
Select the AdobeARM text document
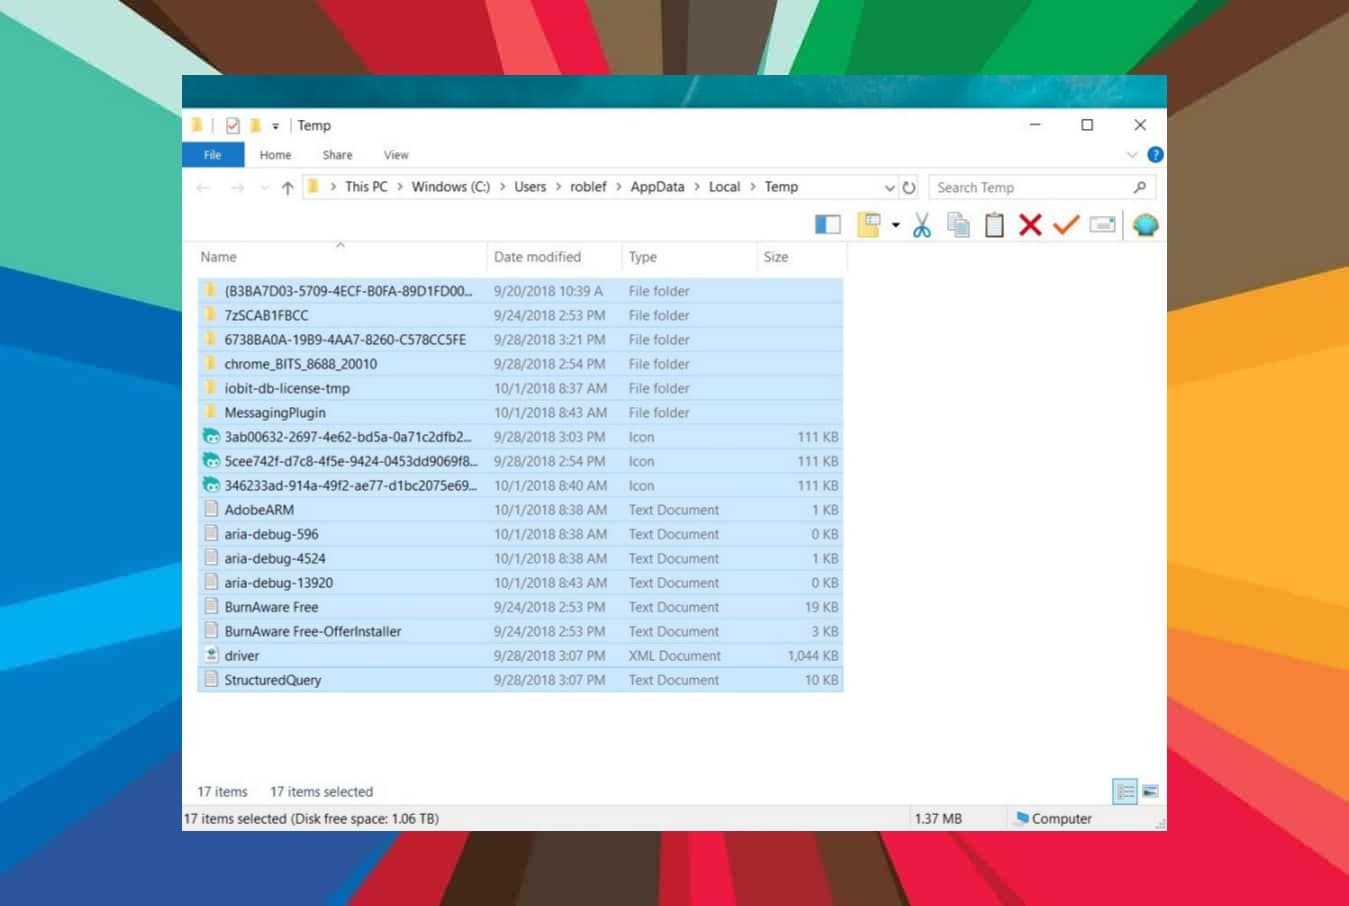pos(520,510)
